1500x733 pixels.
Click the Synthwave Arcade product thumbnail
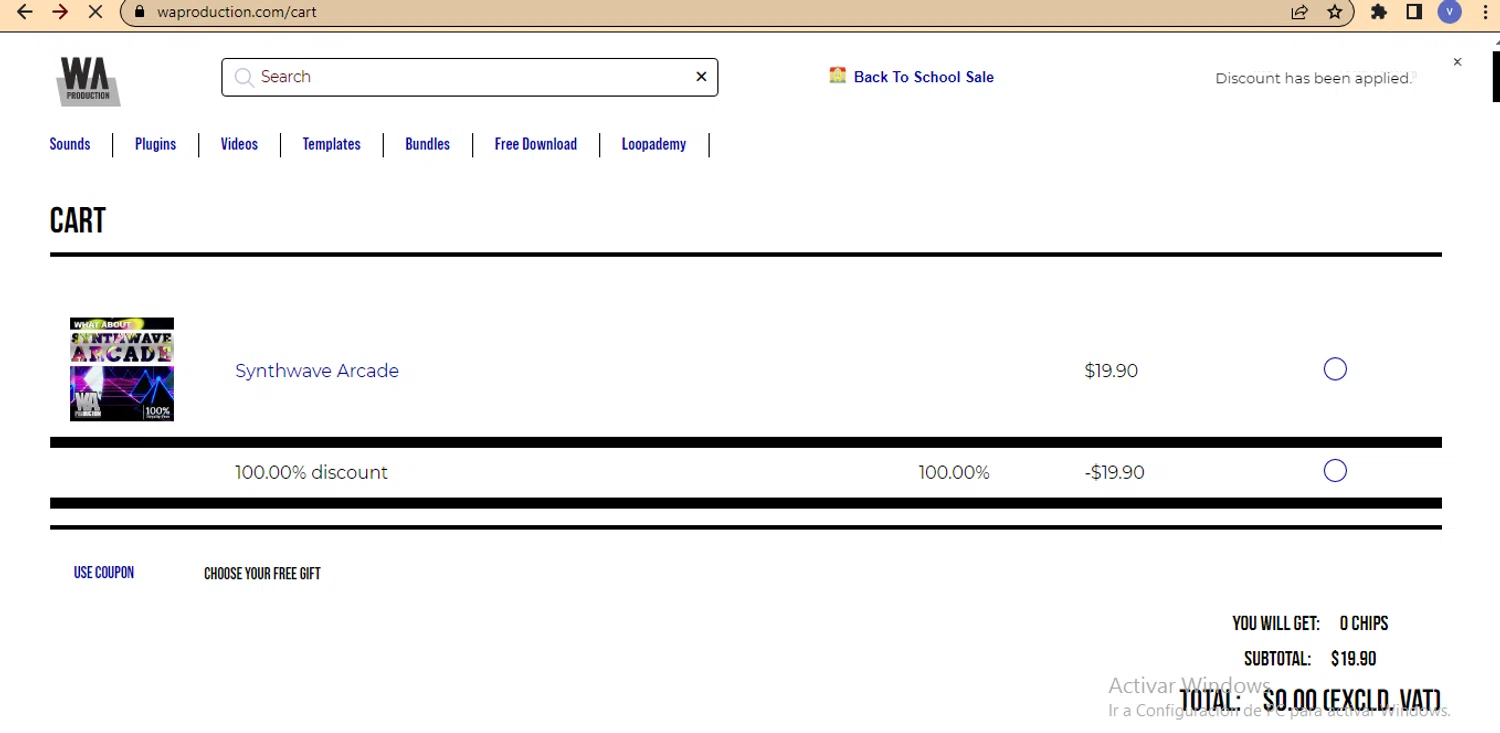click(x=122, y=369)
